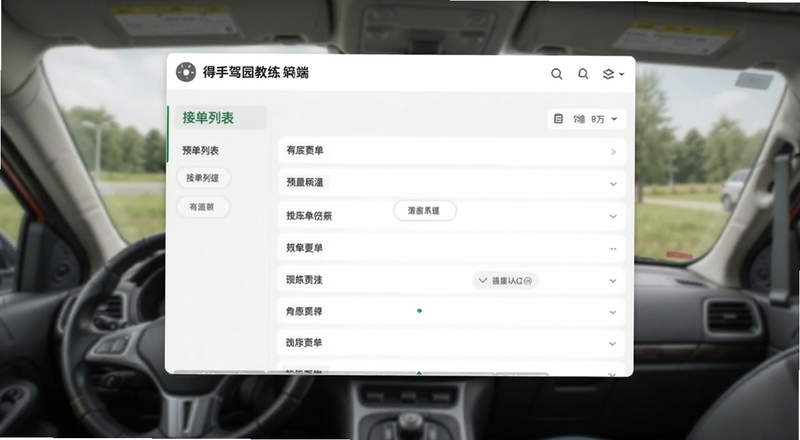Viewport: 800px width, 440px height.
Task: Select the second list row starting with 预
Action: 452,183
